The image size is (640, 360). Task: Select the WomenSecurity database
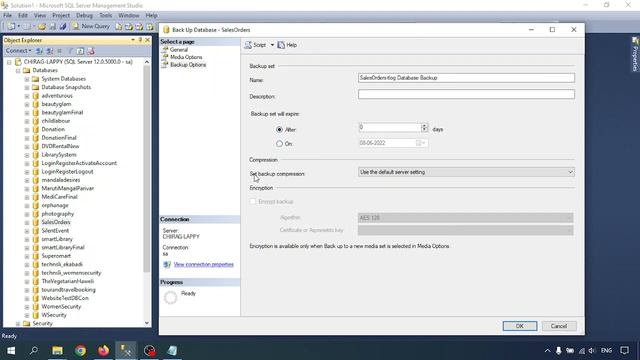pos(61,307)
